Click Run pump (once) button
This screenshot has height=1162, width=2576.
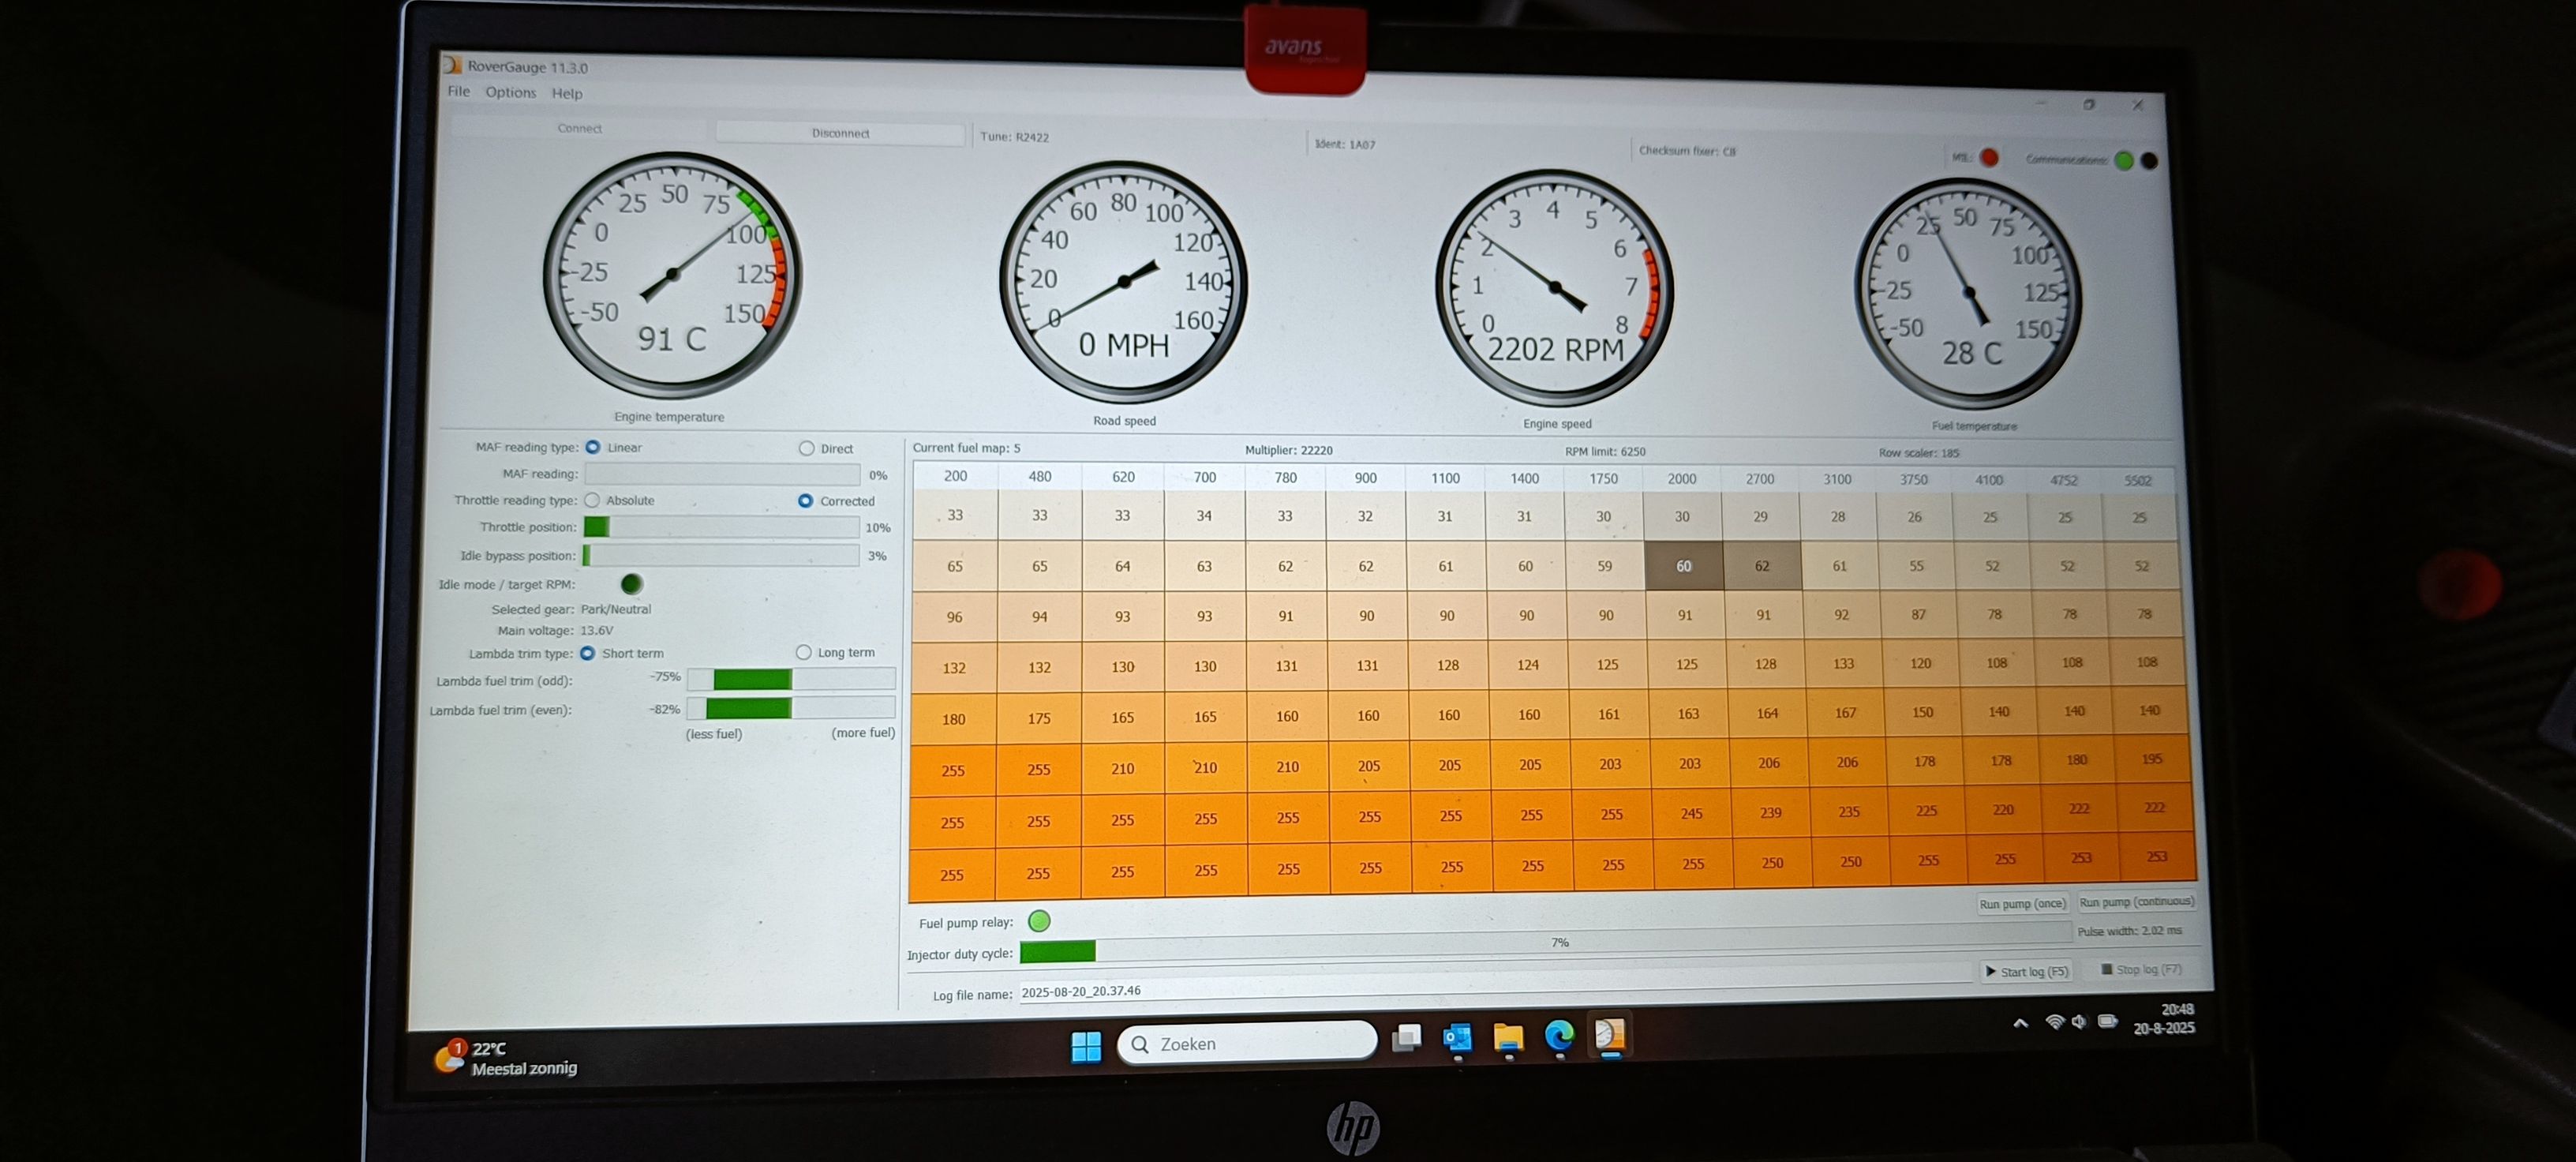(x=2021, y=903)
